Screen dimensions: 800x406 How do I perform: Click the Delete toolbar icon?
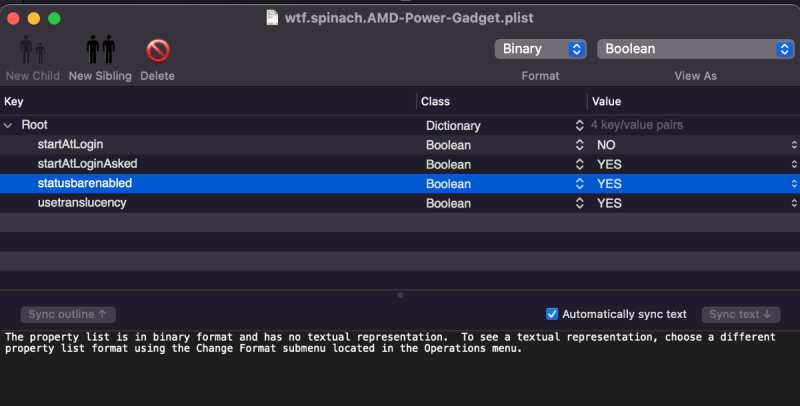157,51
